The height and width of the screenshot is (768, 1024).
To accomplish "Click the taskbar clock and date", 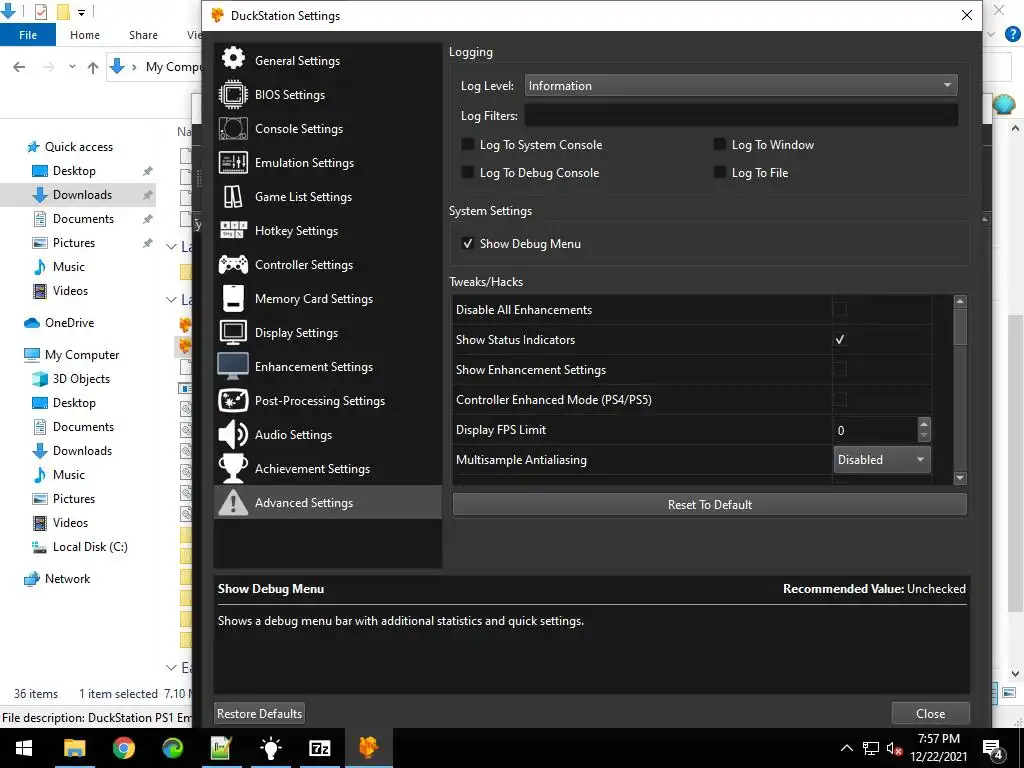I will pos(939,748).
